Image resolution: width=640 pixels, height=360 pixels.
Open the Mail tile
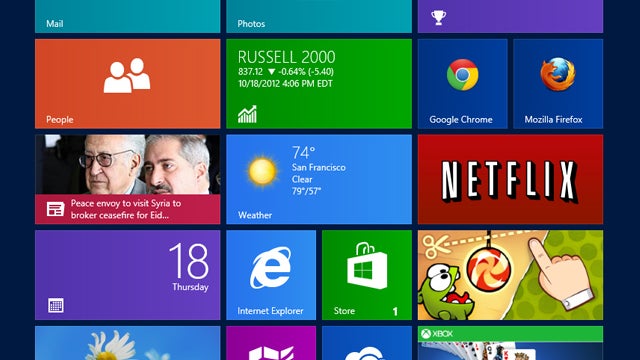127,16
